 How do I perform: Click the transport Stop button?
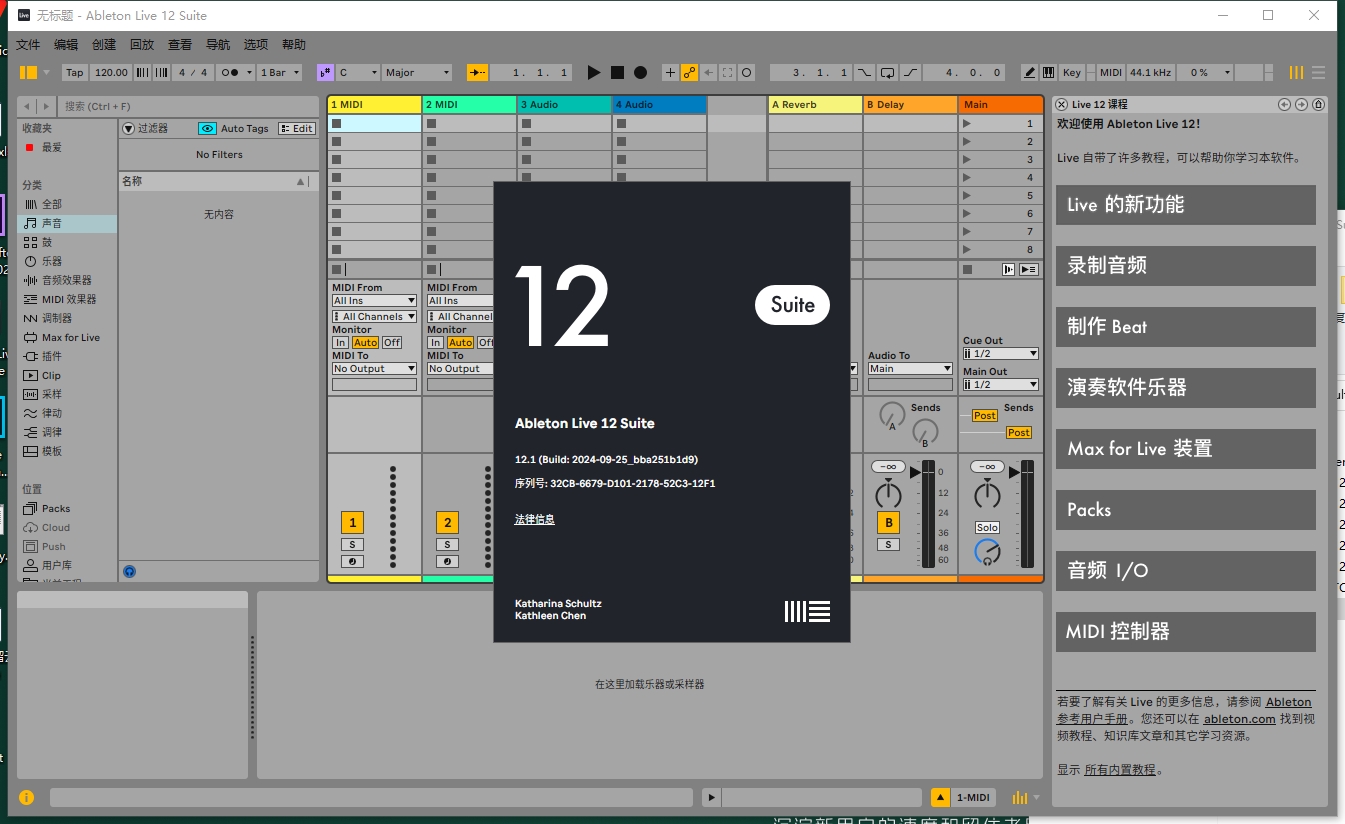click(x=617, y=72)
